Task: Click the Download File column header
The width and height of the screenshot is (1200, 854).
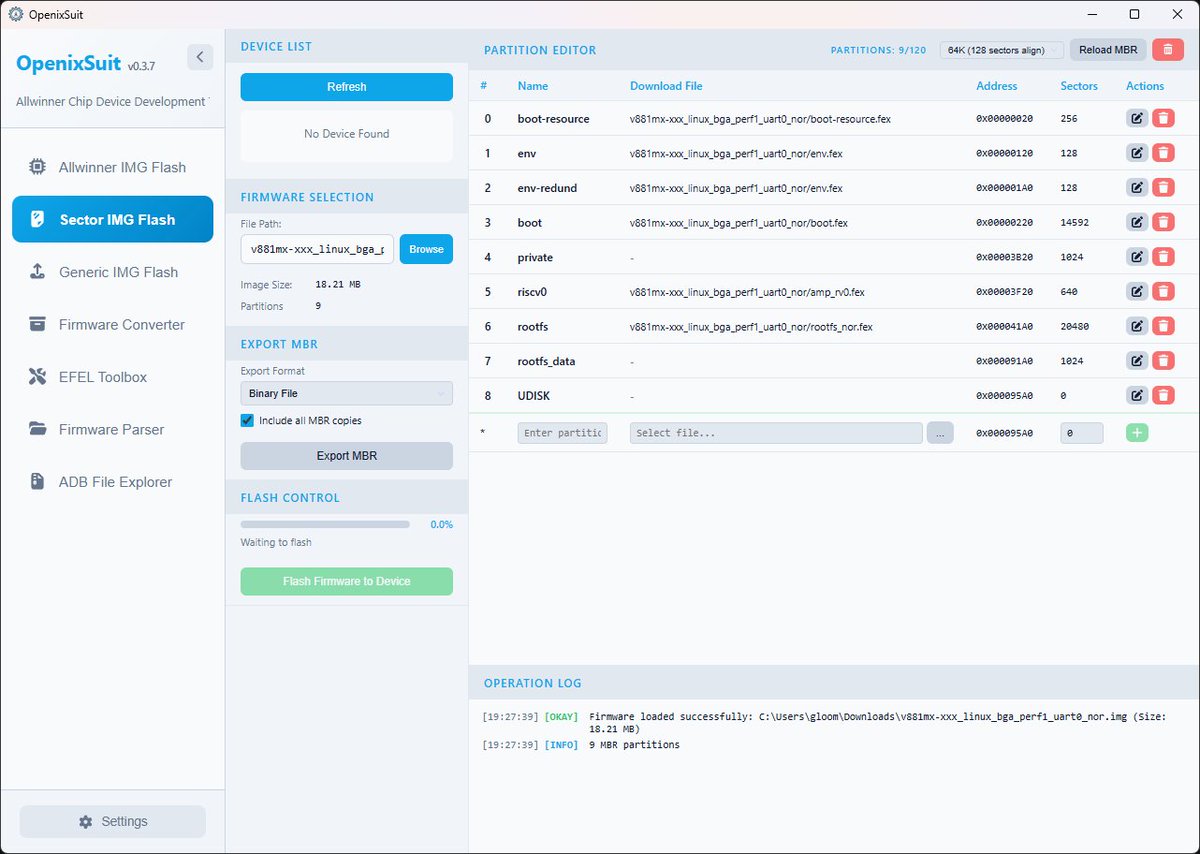Action: (666, 86)
